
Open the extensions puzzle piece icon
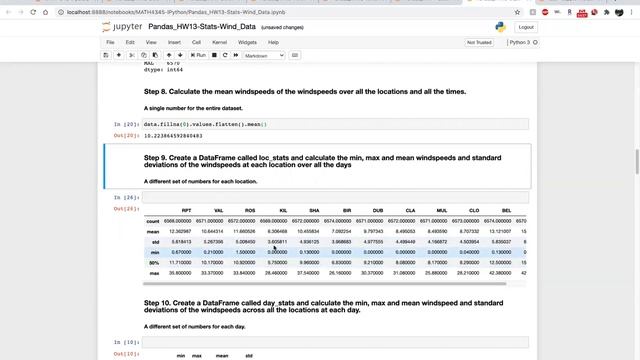[607, 12]
